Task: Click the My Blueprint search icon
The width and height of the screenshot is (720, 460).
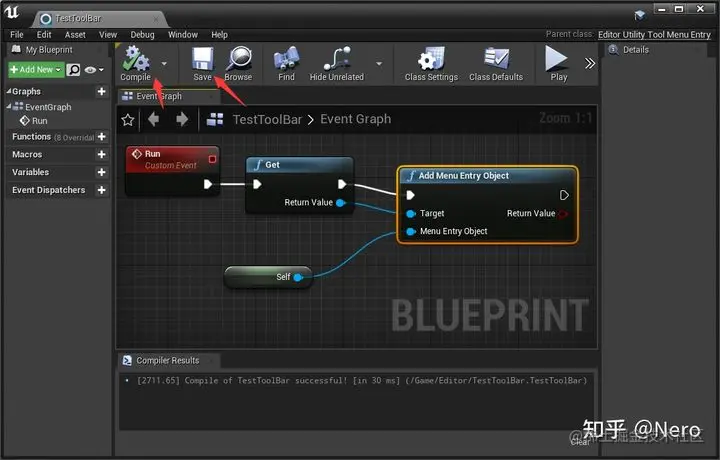Action: coord(73,70)
